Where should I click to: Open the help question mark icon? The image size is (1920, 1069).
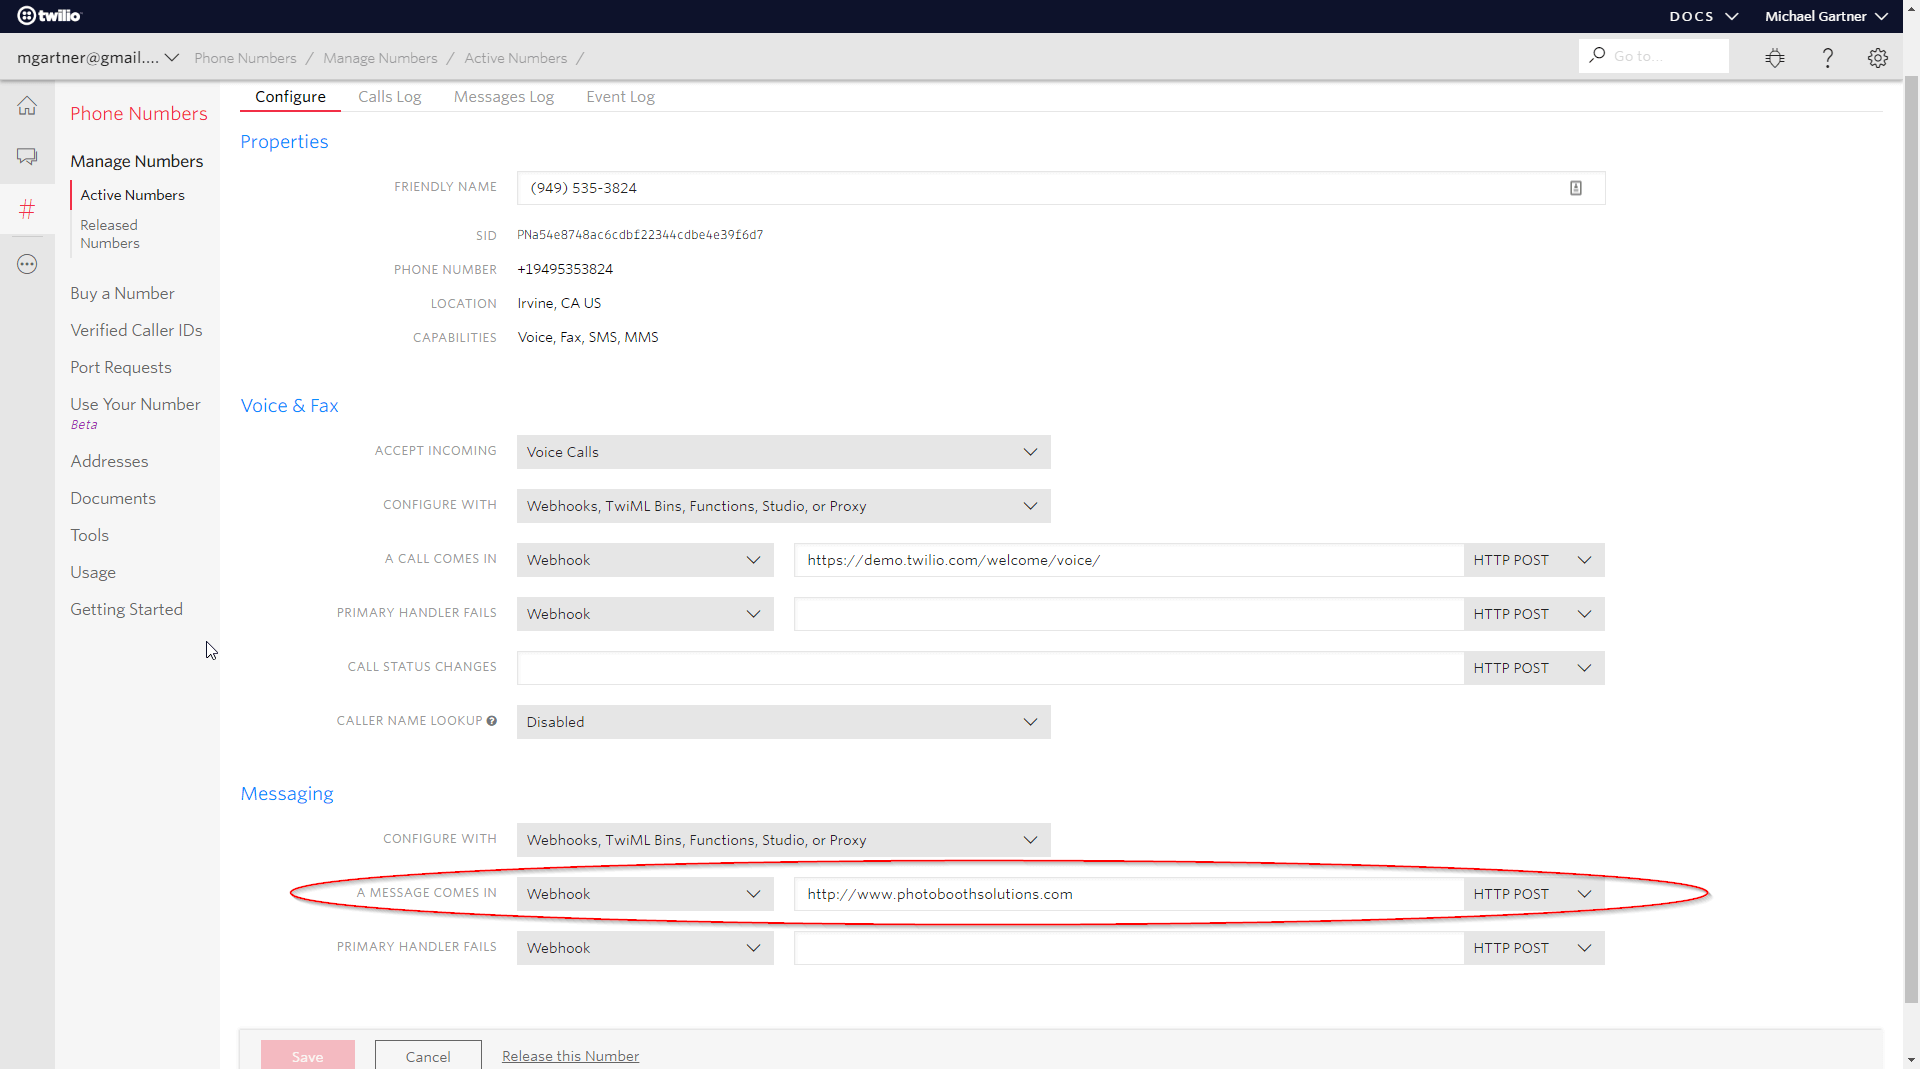point(1827,58)
